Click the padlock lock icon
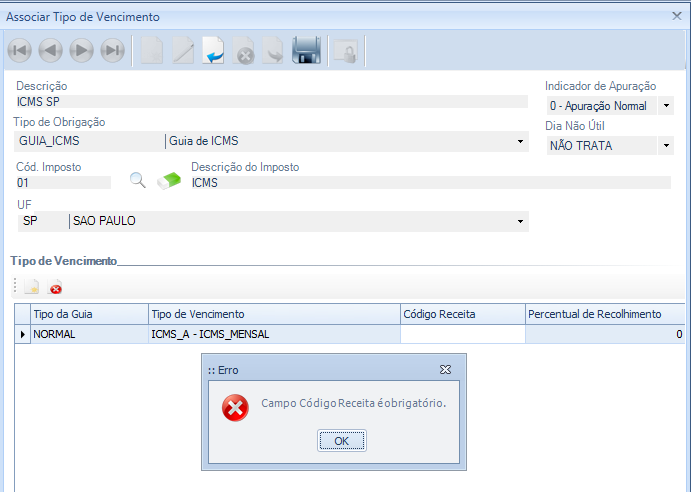Image resolution: width=691 pixels, height=492 pixels. tap(346, 52)
